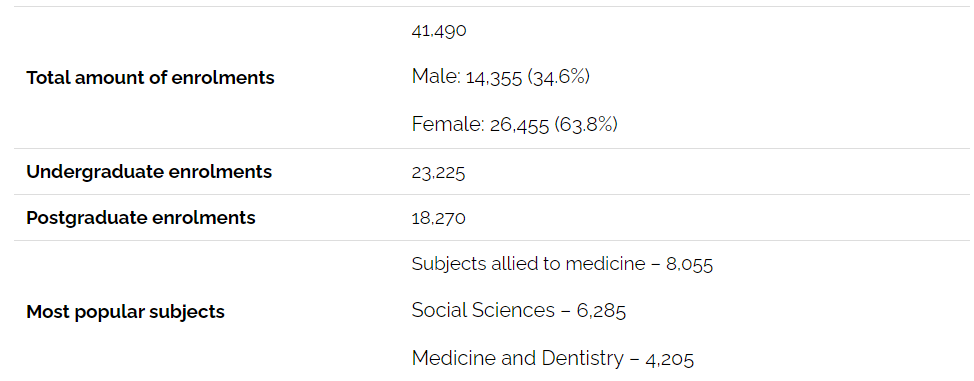Click the word 'Male:' in enrolments
The height and width of the screenshot is (381, 974).
[436, 76]
